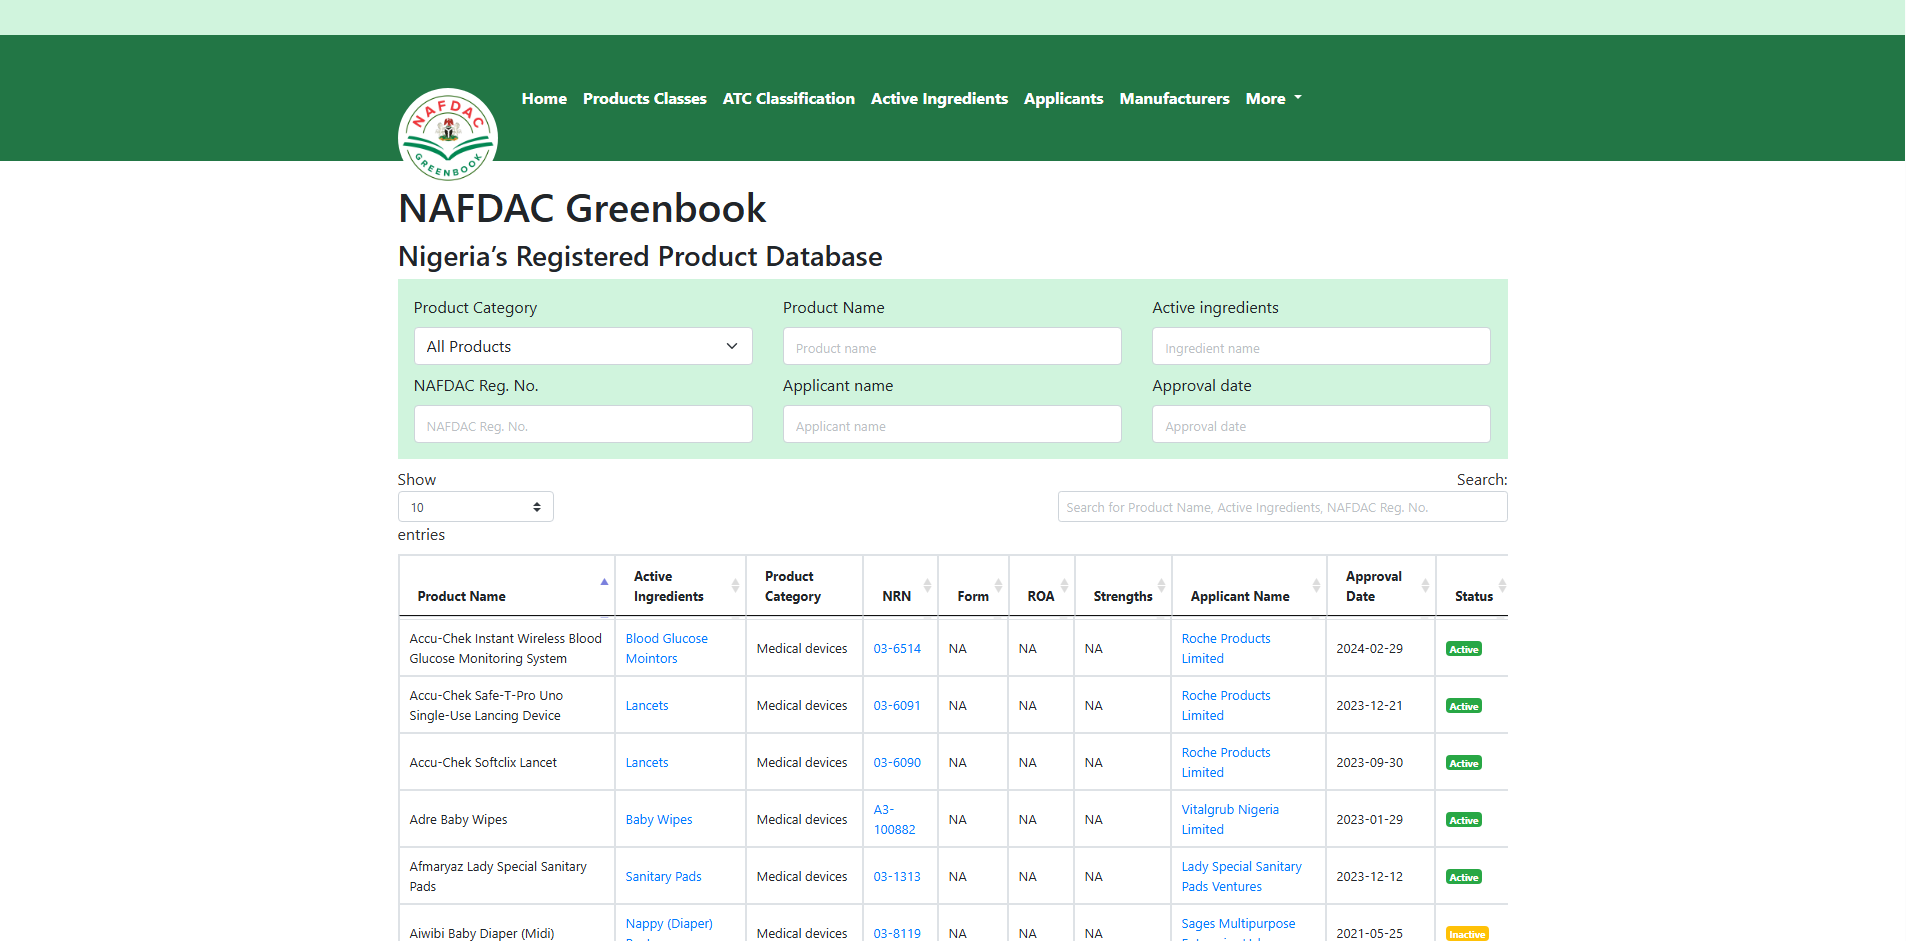Select the Accu-Chek Softclix Lancet product name
Screen dimensions: 1906x941
coord(483,762)
